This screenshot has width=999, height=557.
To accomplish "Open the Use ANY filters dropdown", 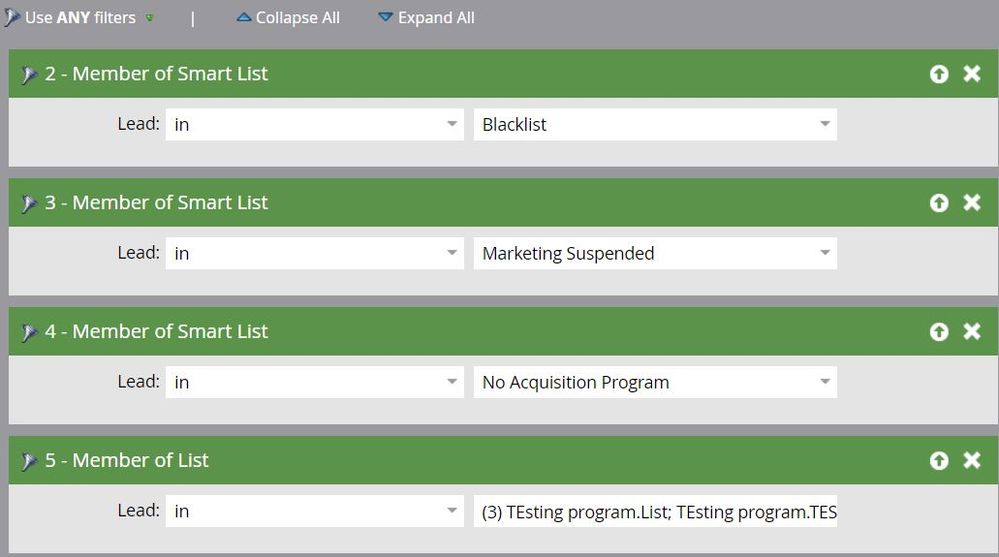I will [149, 18].
